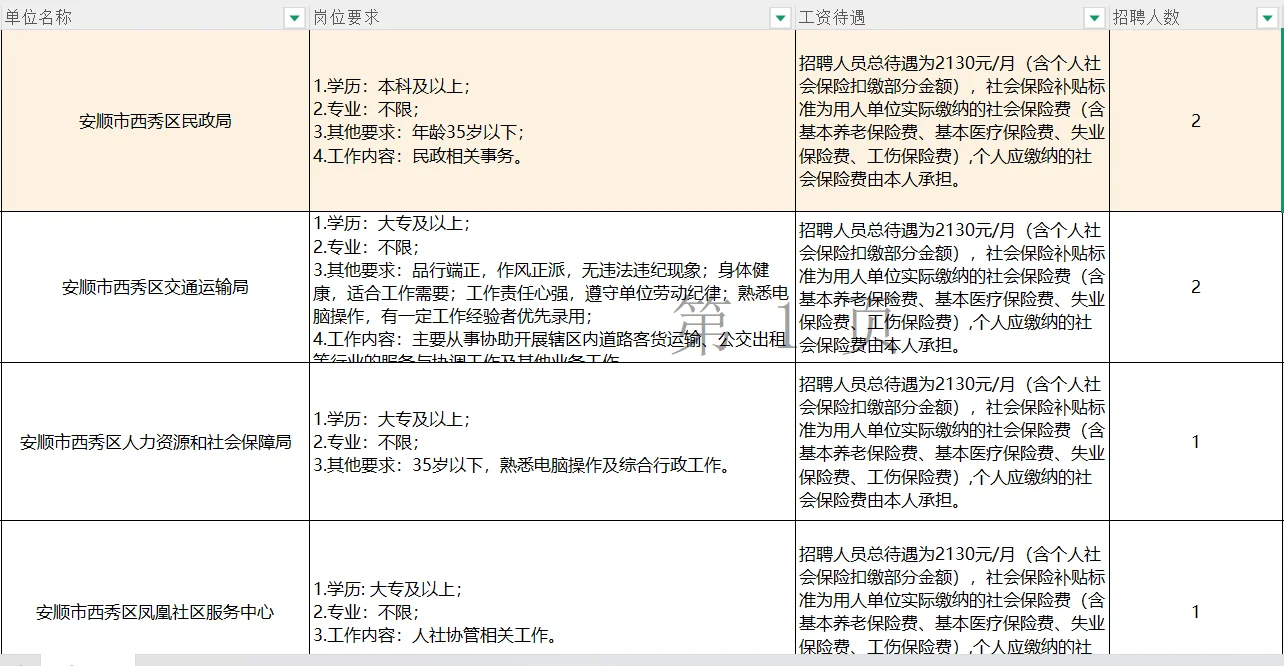Open filter dropdown for 岗位要求 column
Image resolution: width=1284 pixels, height=666 pixels.
coord(781,18)
